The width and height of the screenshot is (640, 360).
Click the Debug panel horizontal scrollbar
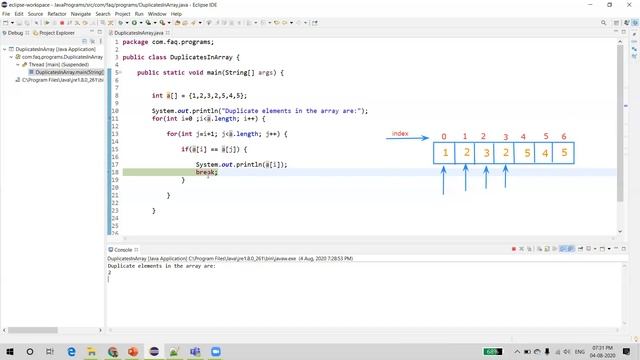tap(33, 330)
